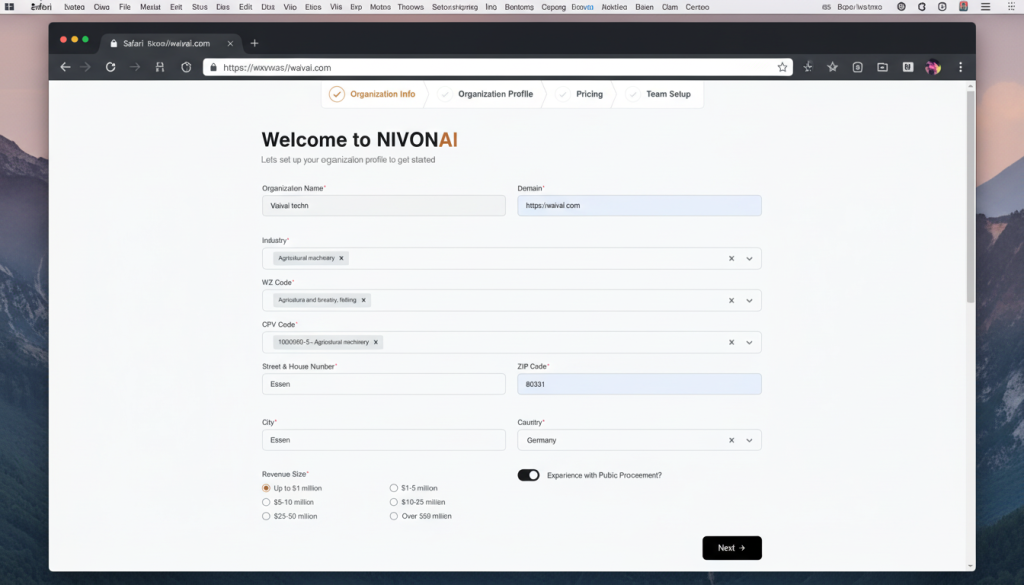The height and width of the screenshot is (585, 1024).
Task: Bookmark page using star in address bar
Action: (782, 67)
